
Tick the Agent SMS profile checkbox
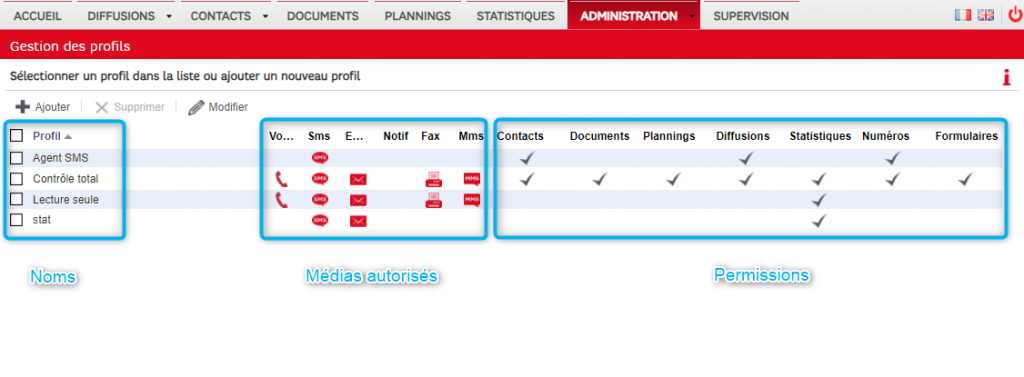[x=17, y=157]
